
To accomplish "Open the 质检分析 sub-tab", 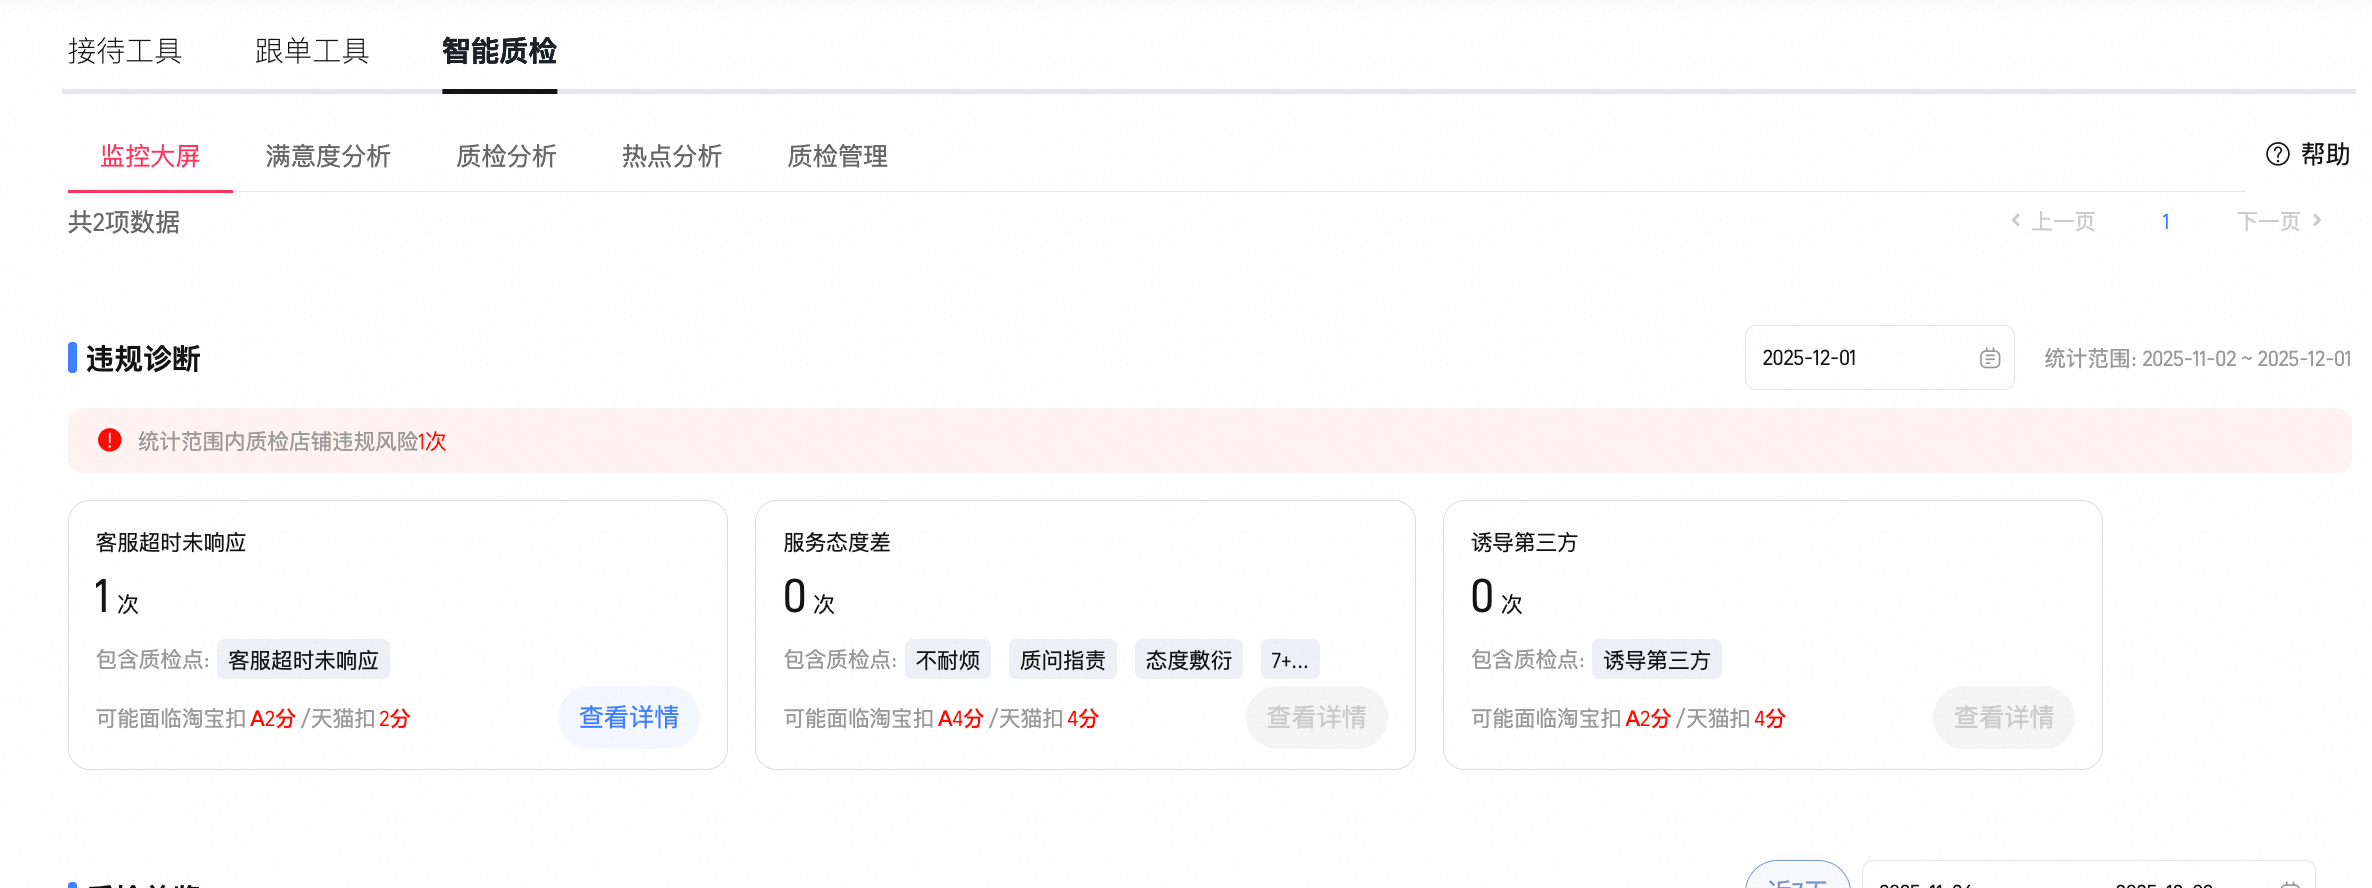I will tap(506, 156).
